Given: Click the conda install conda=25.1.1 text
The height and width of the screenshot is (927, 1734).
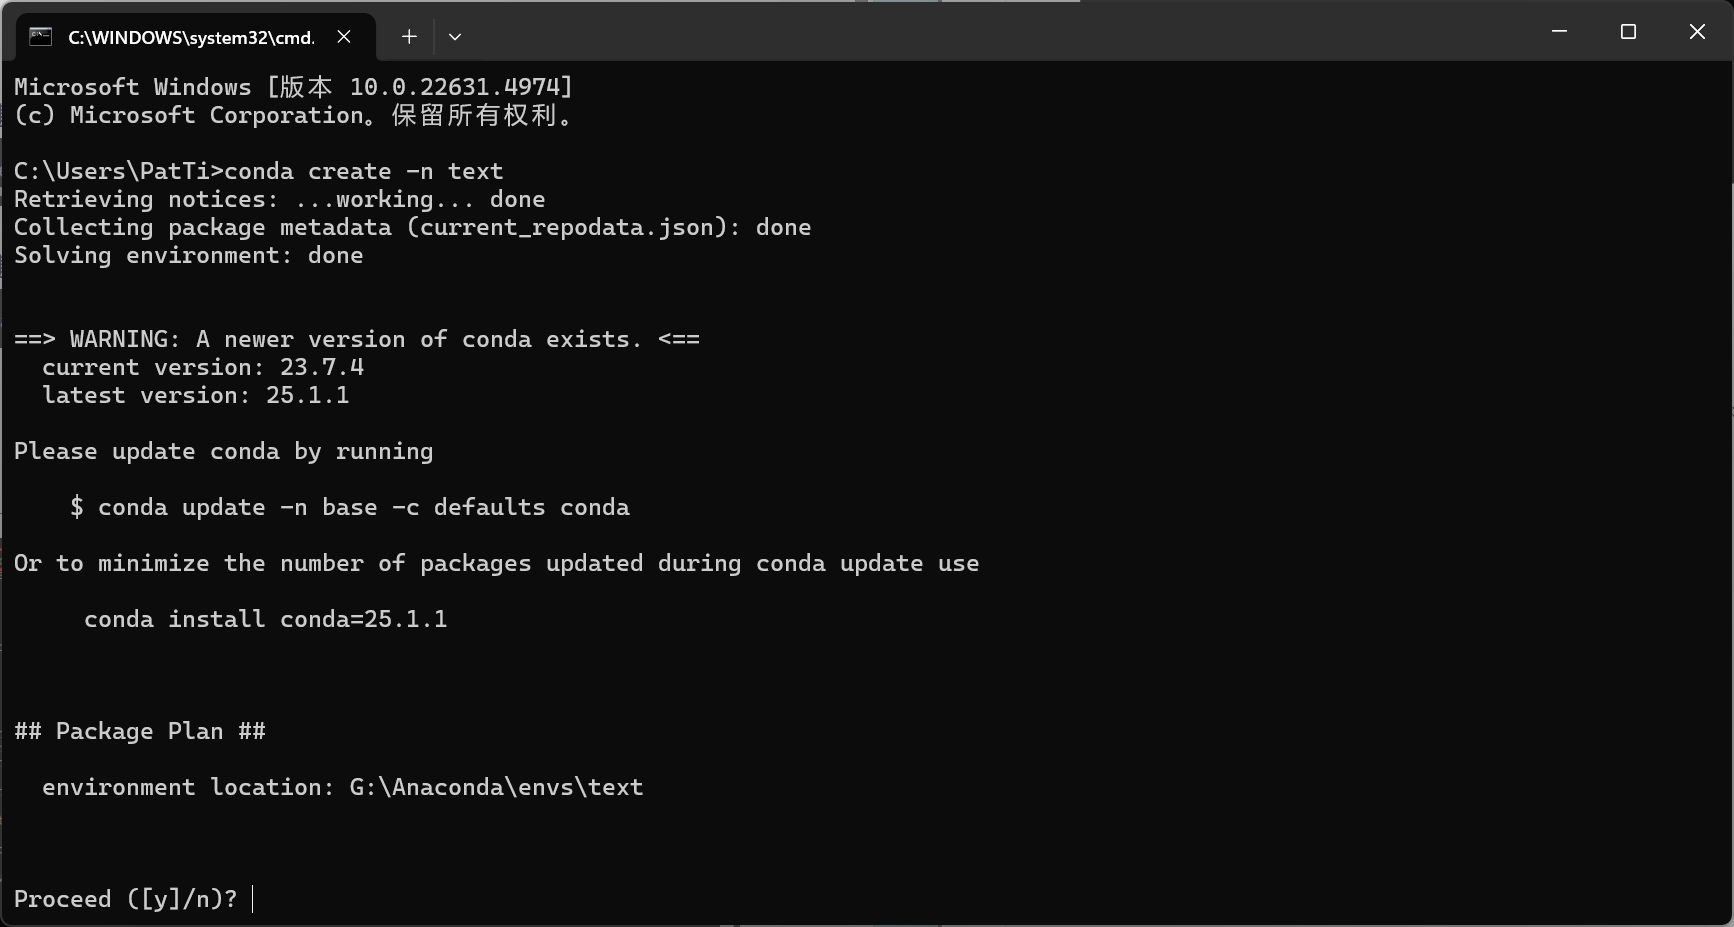Looking at the screenshot, I should coord(266,619).
